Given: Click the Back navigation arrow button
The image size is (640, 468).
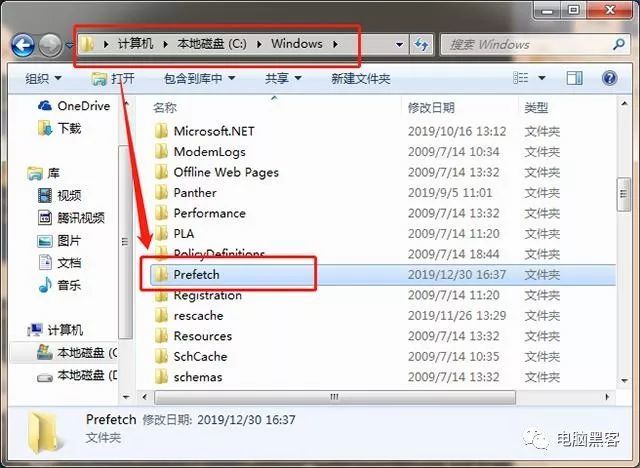Looking at the screenshot, I should [23, 44].
